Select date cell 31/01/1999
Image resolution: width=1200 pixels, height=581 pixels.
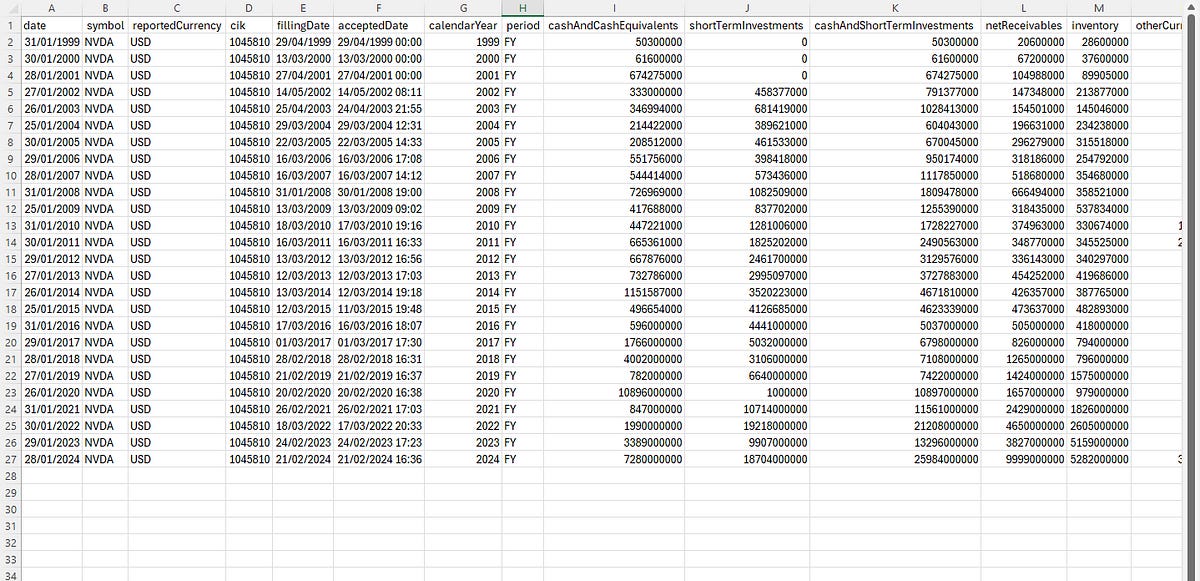tap(50, 43)
